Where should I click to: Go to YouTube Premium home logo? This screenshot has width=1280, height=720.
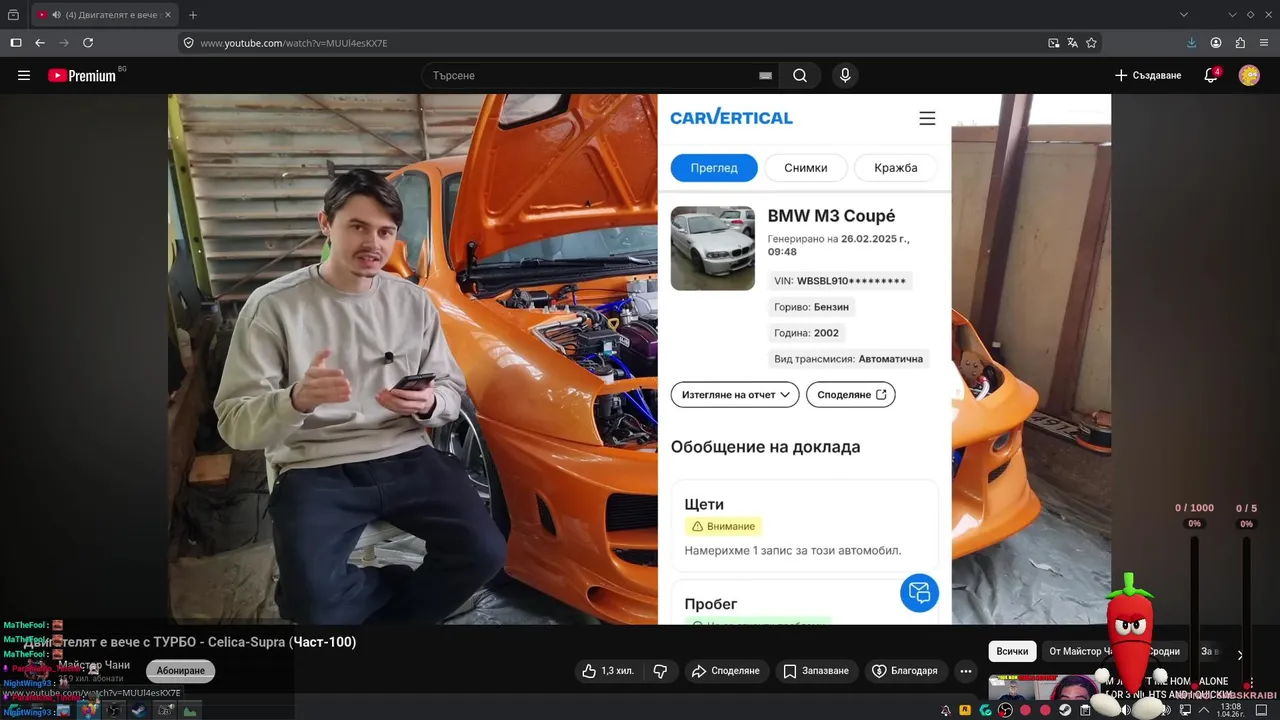click(82, 75)
